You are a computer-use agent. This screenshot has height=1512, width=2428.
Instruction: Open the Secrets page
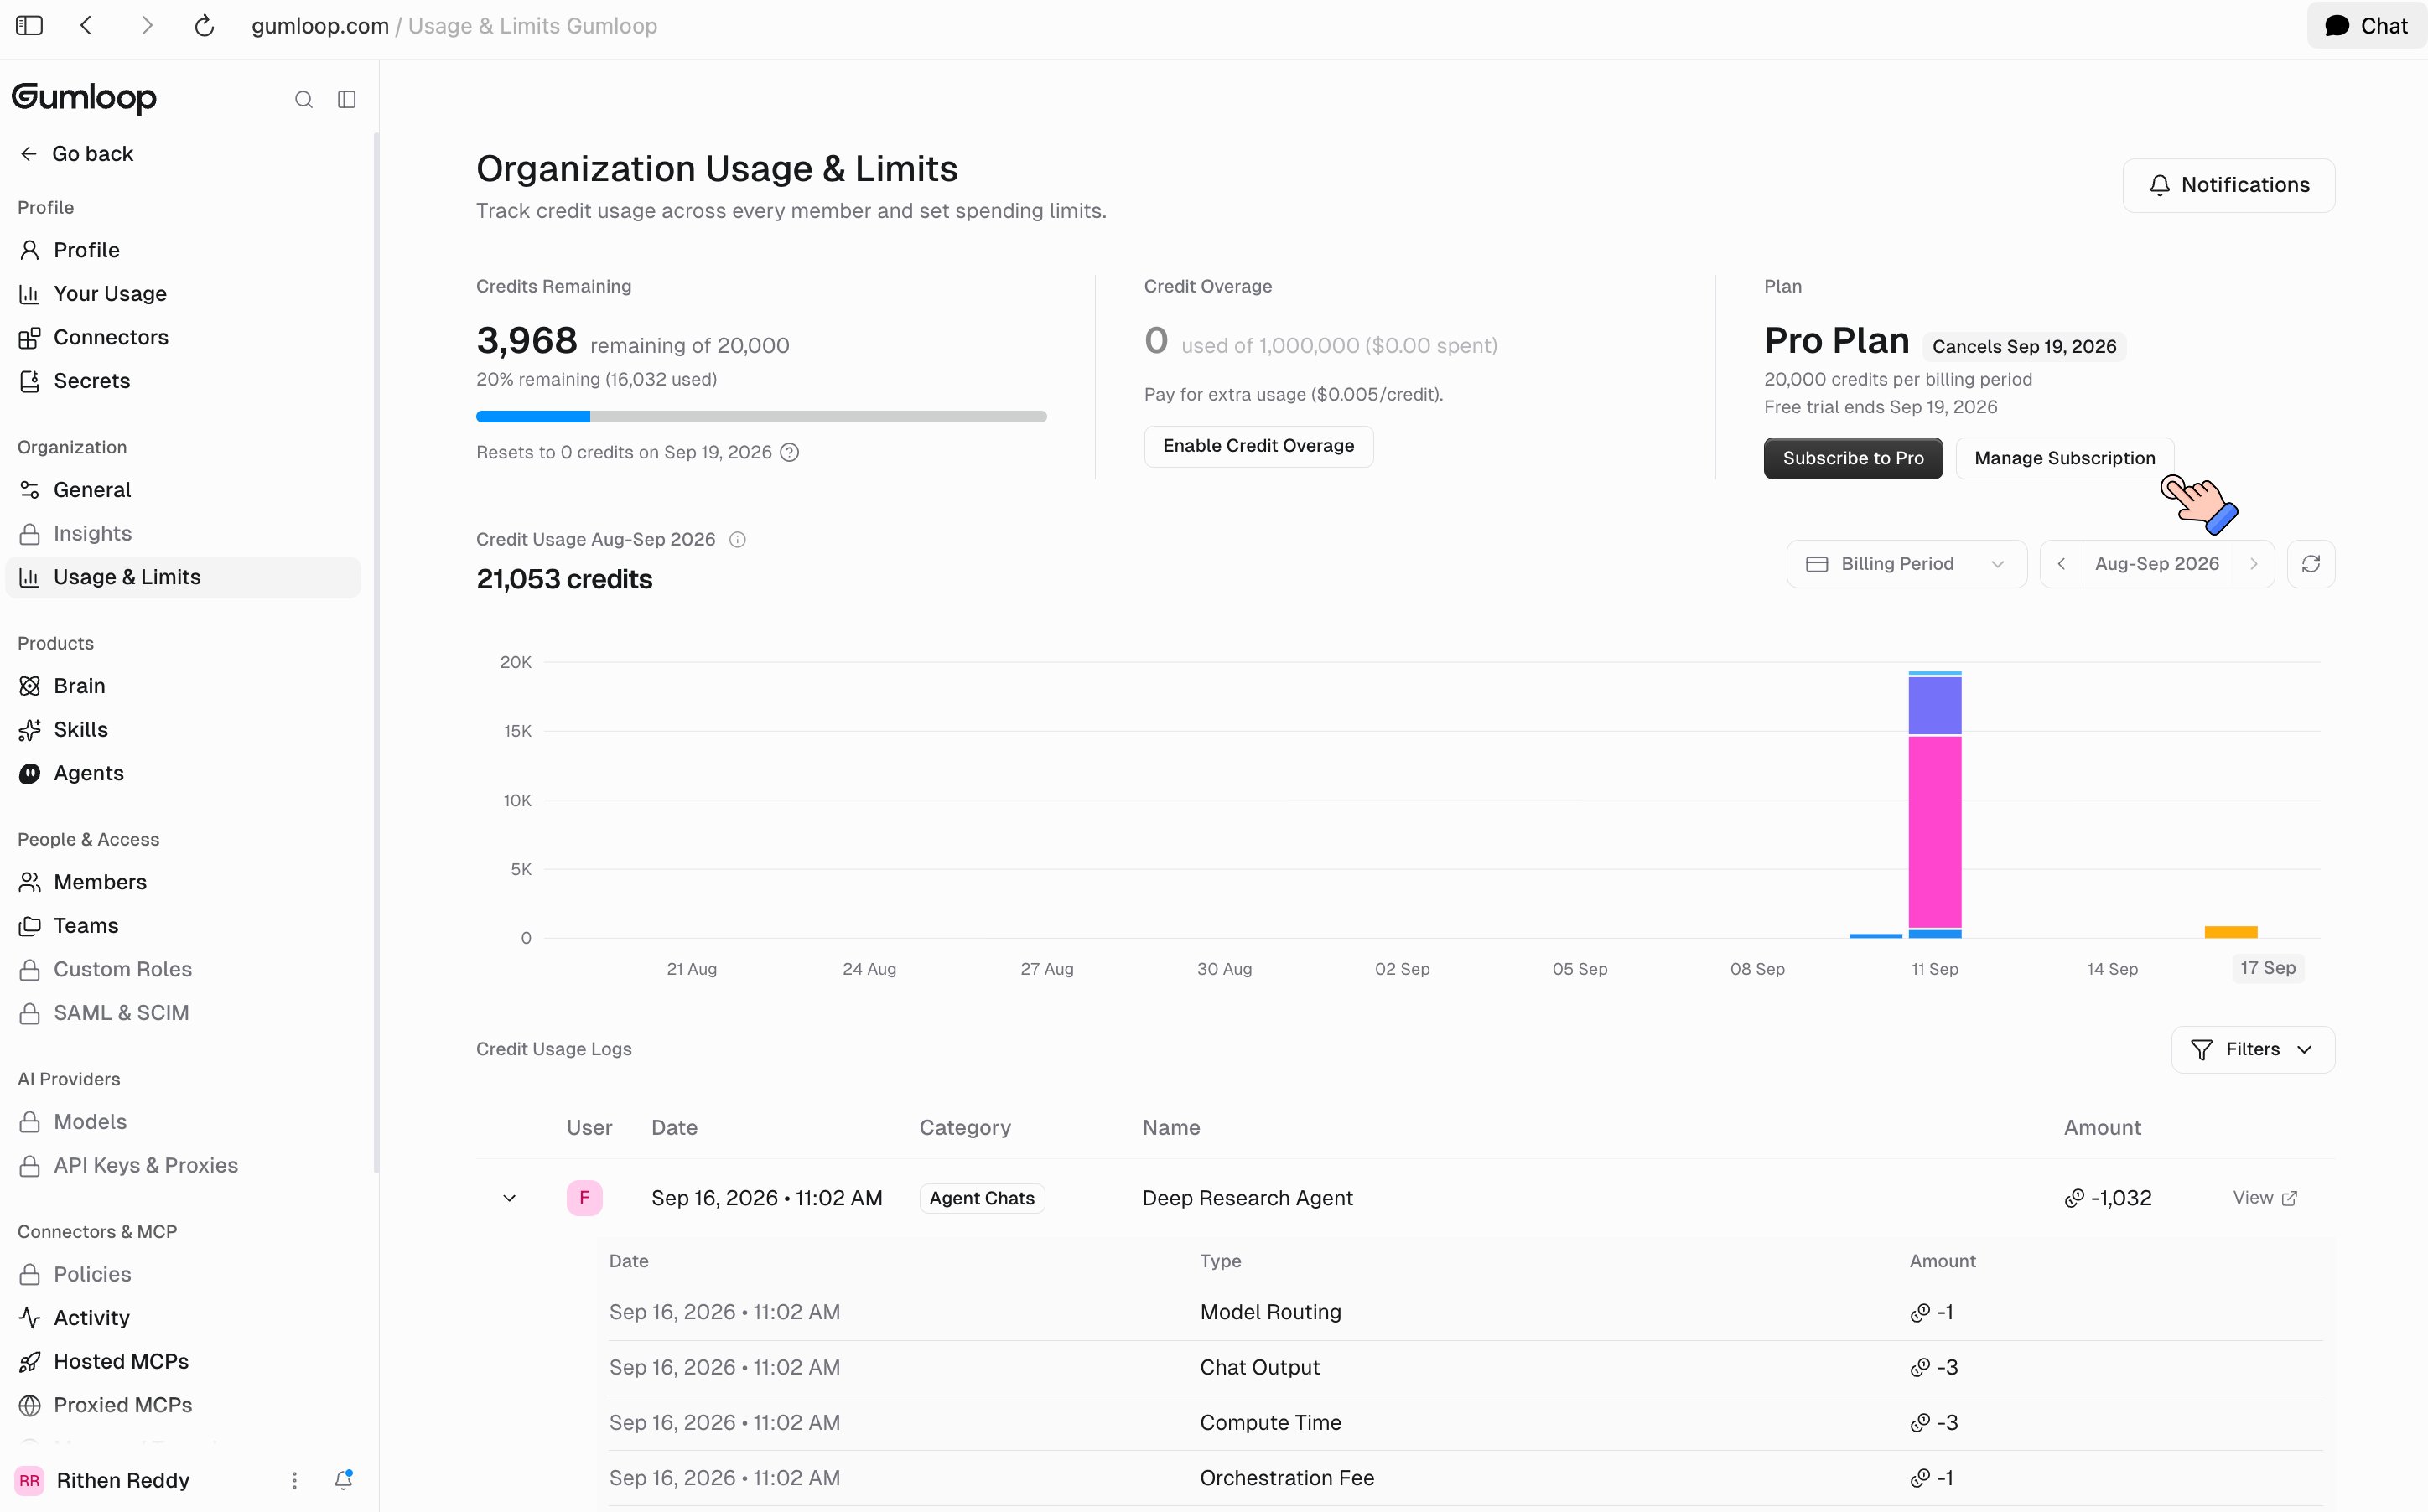click(x=183, y=381)
